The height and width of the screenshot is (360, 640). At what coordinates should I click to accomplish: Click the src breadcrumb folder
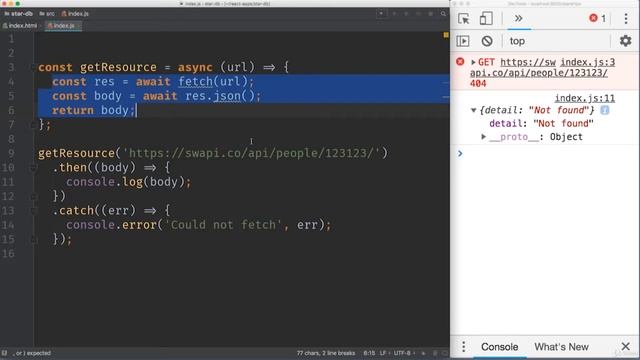click(47, 14)
